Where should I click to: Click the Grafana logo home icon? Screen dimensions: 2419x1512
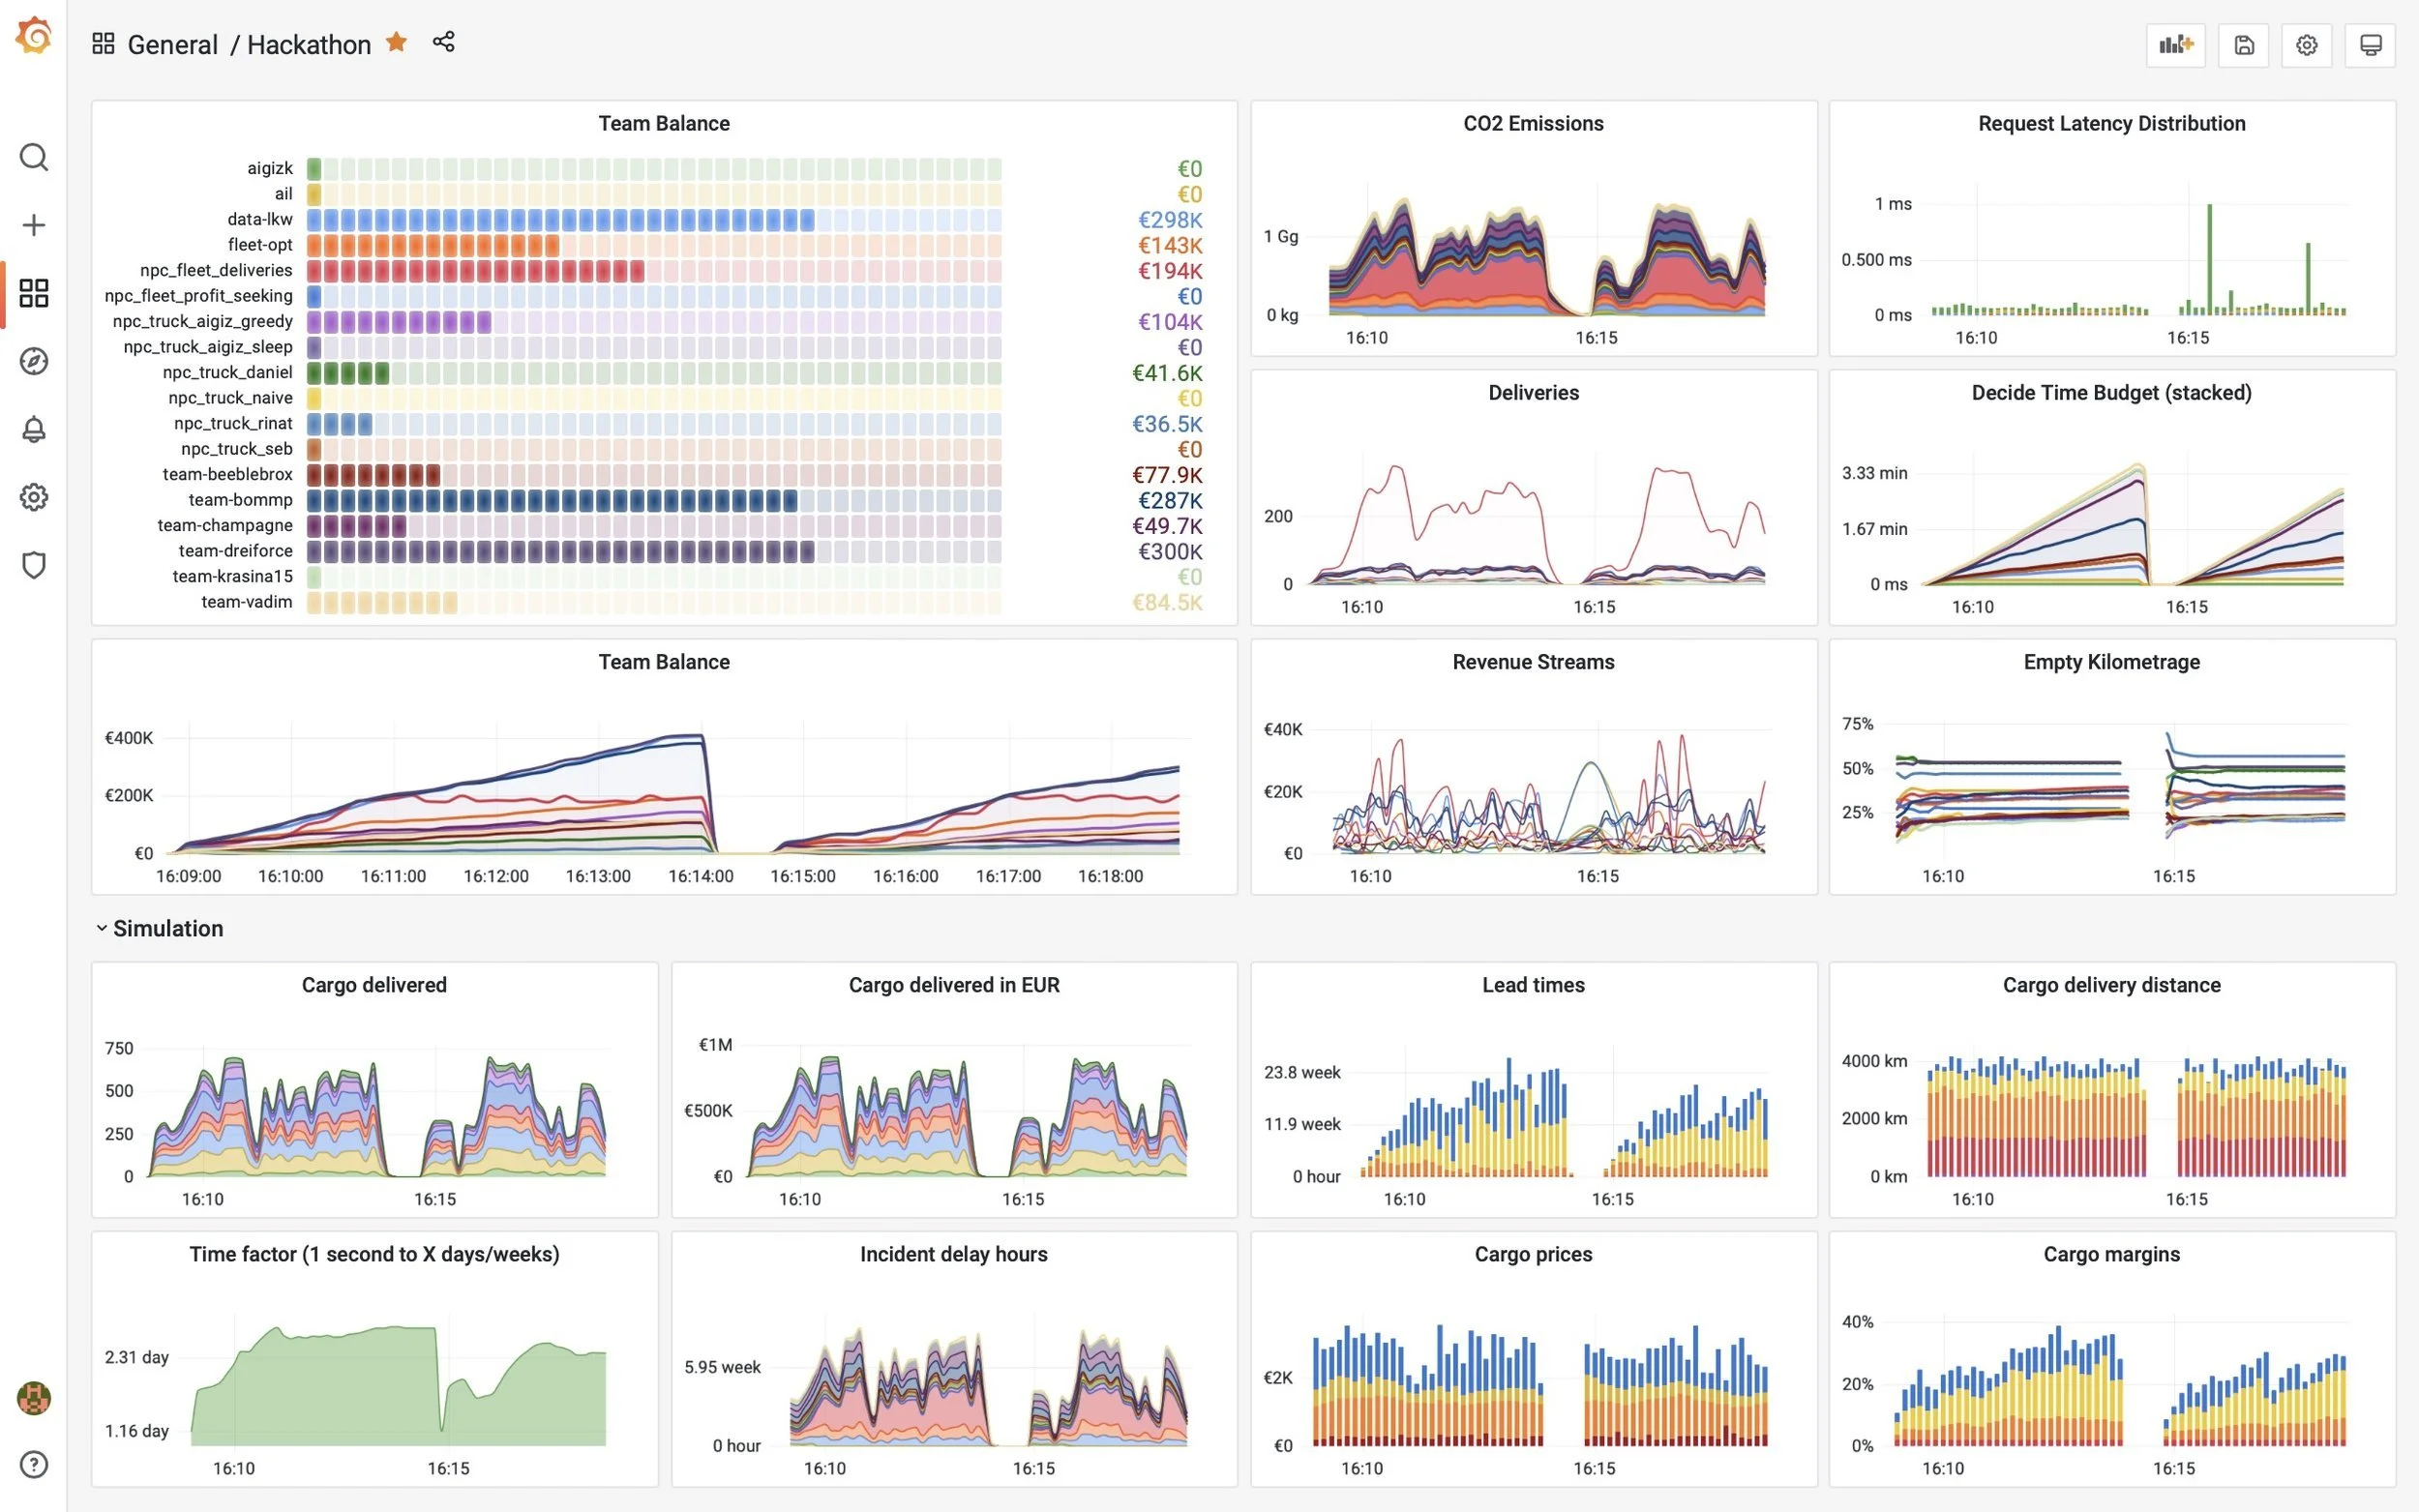pos(33,36)
